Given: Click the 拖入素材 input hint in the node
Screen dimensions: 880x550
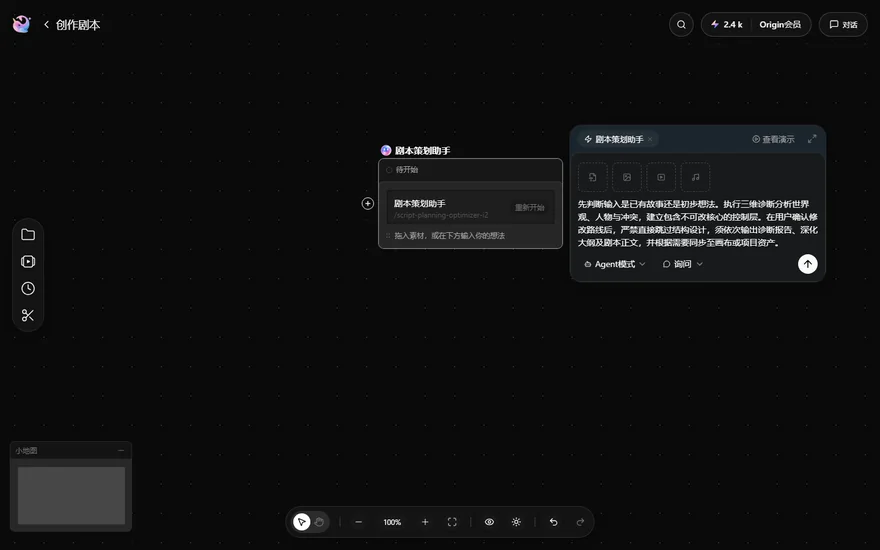Looking at the screenshot, I should (449, 236).
